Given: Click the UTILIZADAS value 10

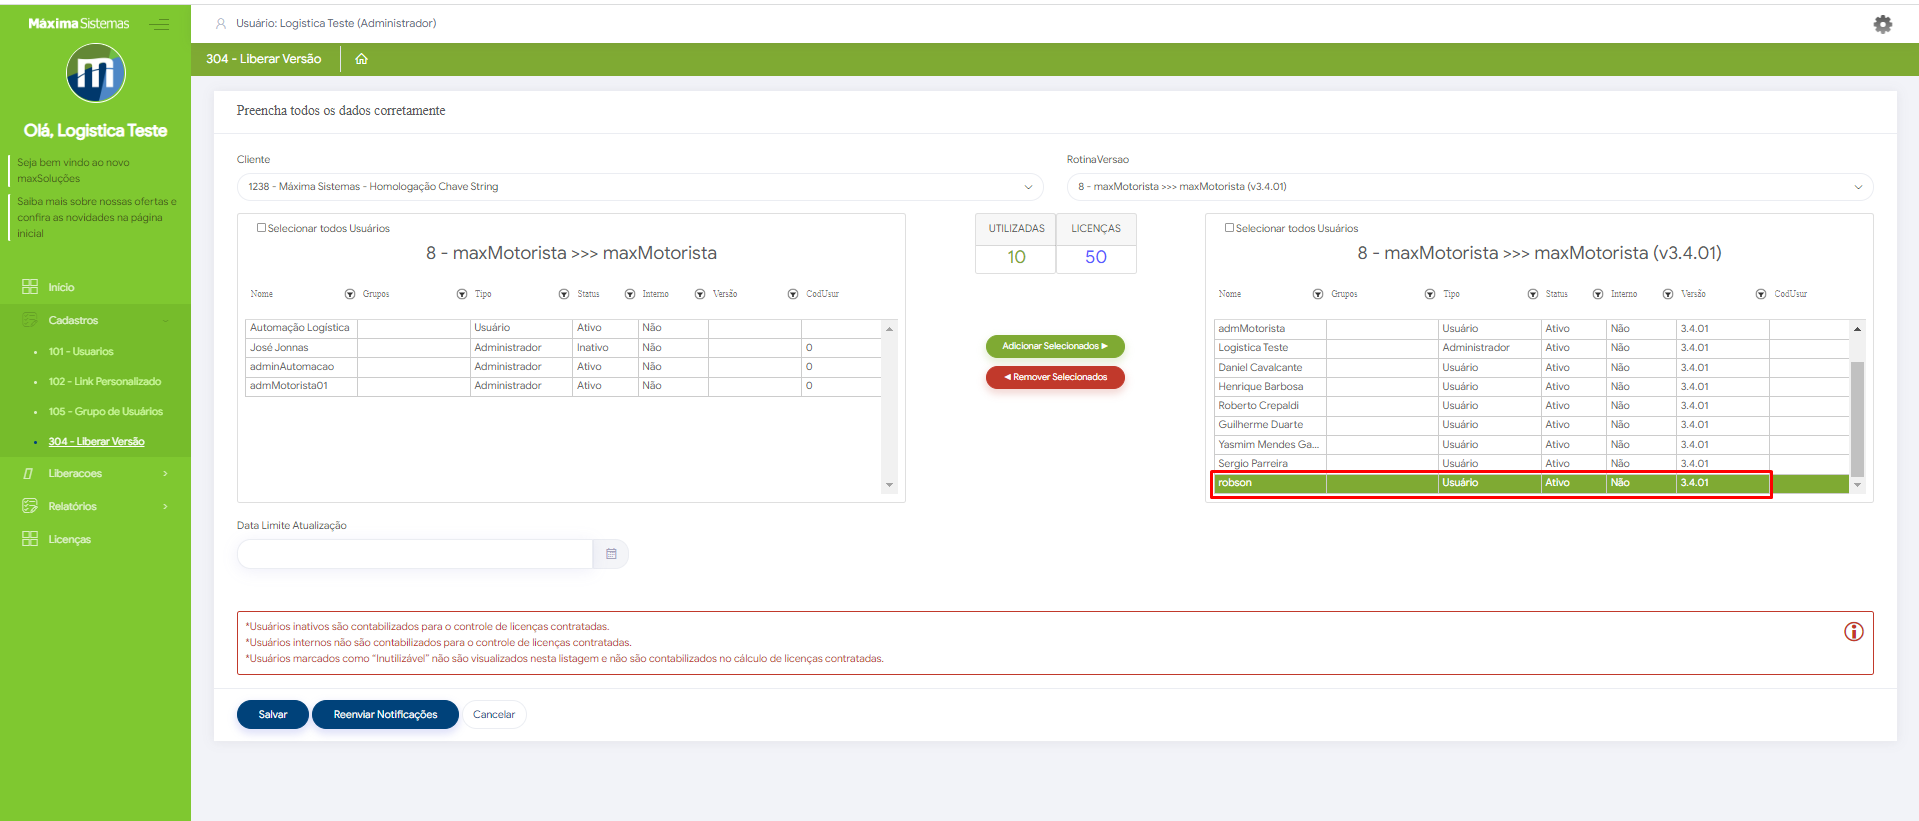Looking at the screenshot, I should [x=1016, y=257].
